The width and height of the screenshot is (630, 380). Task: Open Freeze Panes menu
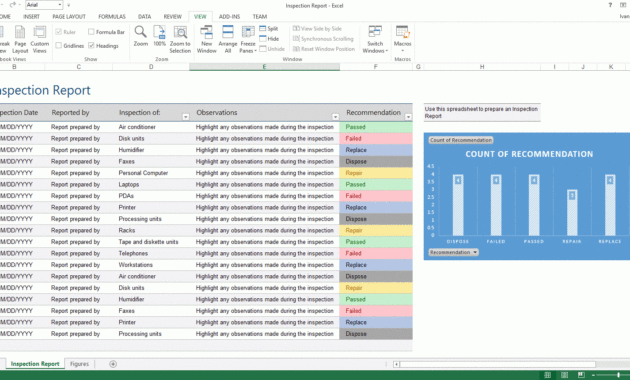point(248,39)
